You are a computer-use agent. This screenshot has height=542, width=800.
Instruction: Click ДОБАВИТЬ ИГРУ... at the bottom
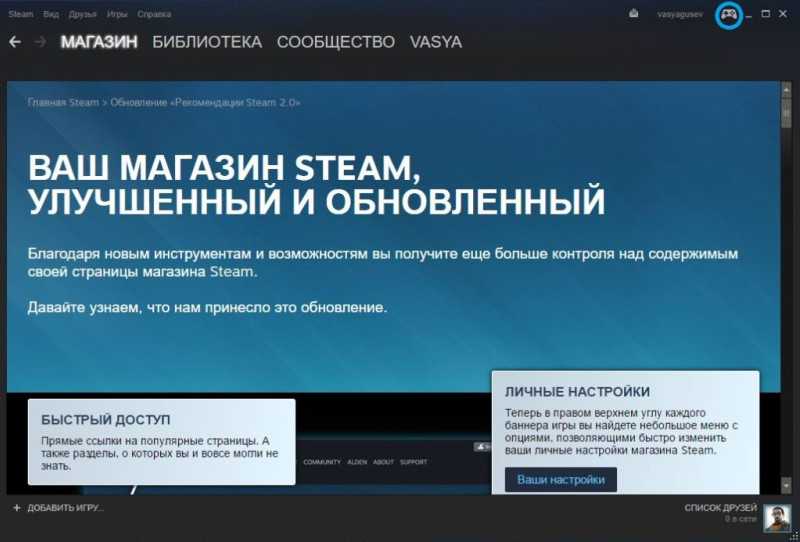point(65,508)
